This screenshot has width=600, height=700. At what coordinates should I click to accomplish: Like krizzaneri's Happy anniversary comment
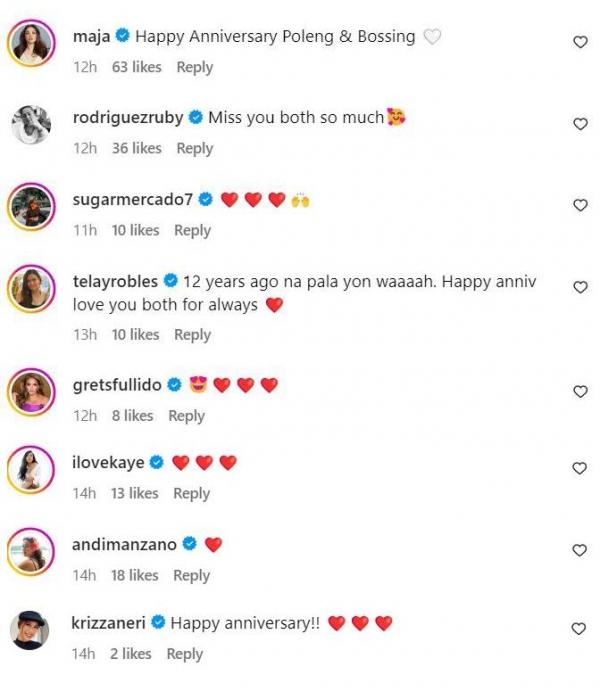pyautogui.click(x=579, y=629)
